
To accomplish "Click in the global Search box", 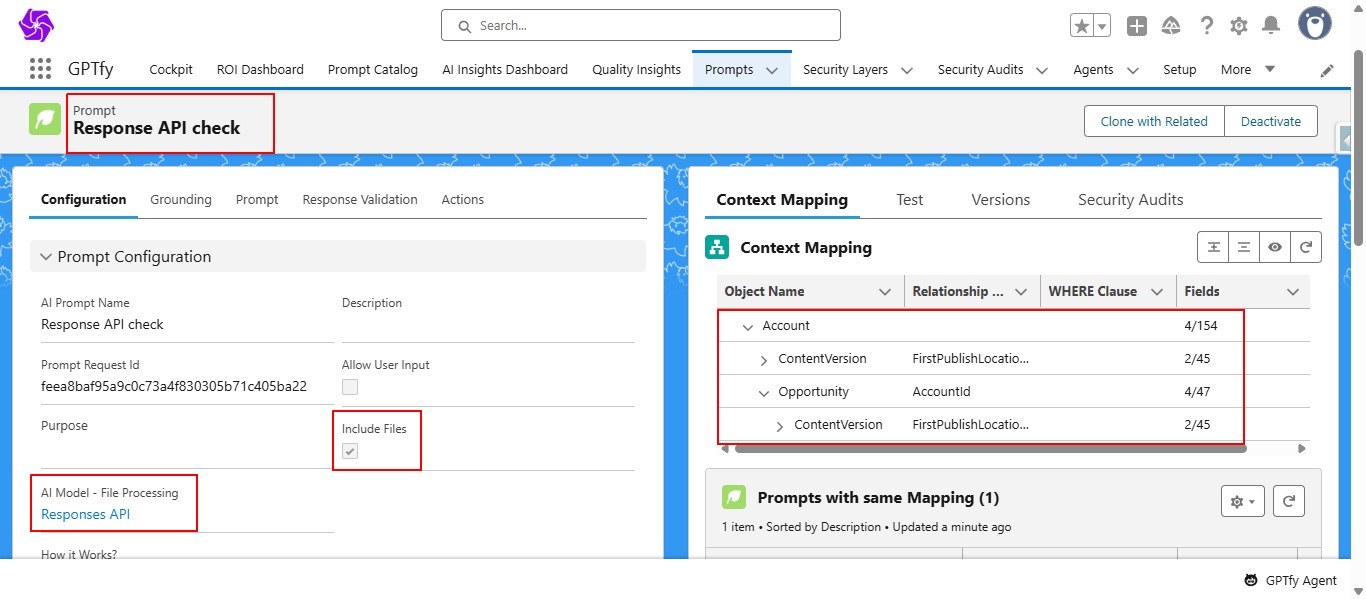I will click(x=640, y=25).
